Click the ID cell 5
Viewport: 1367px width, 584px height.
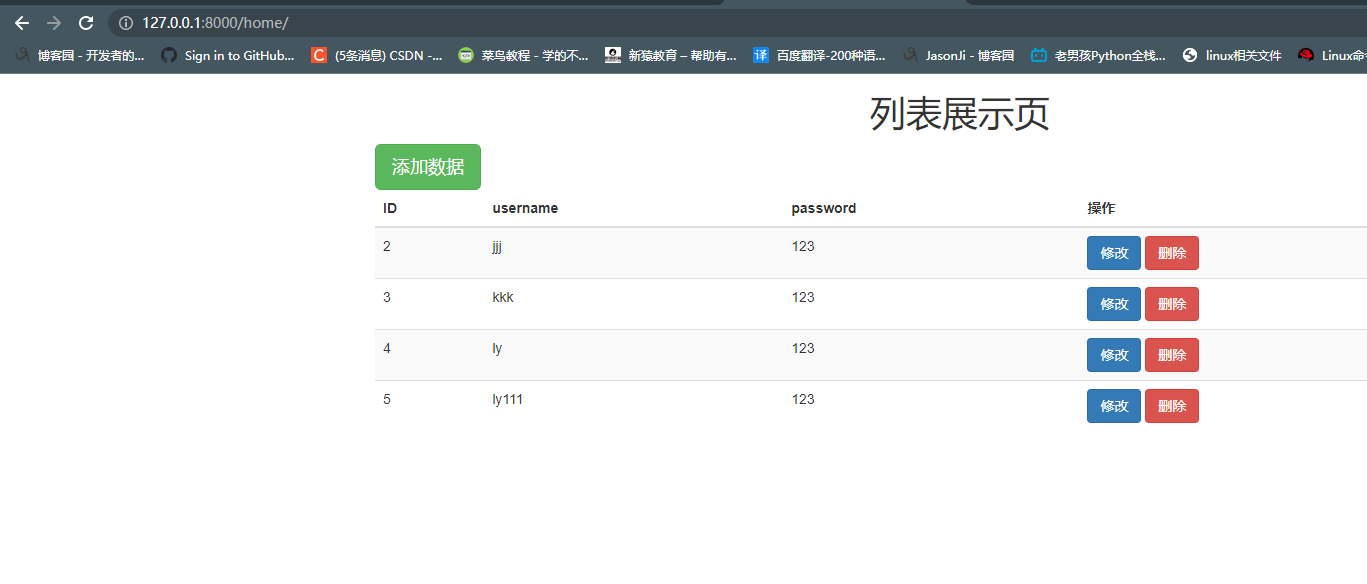pos(387,399)
